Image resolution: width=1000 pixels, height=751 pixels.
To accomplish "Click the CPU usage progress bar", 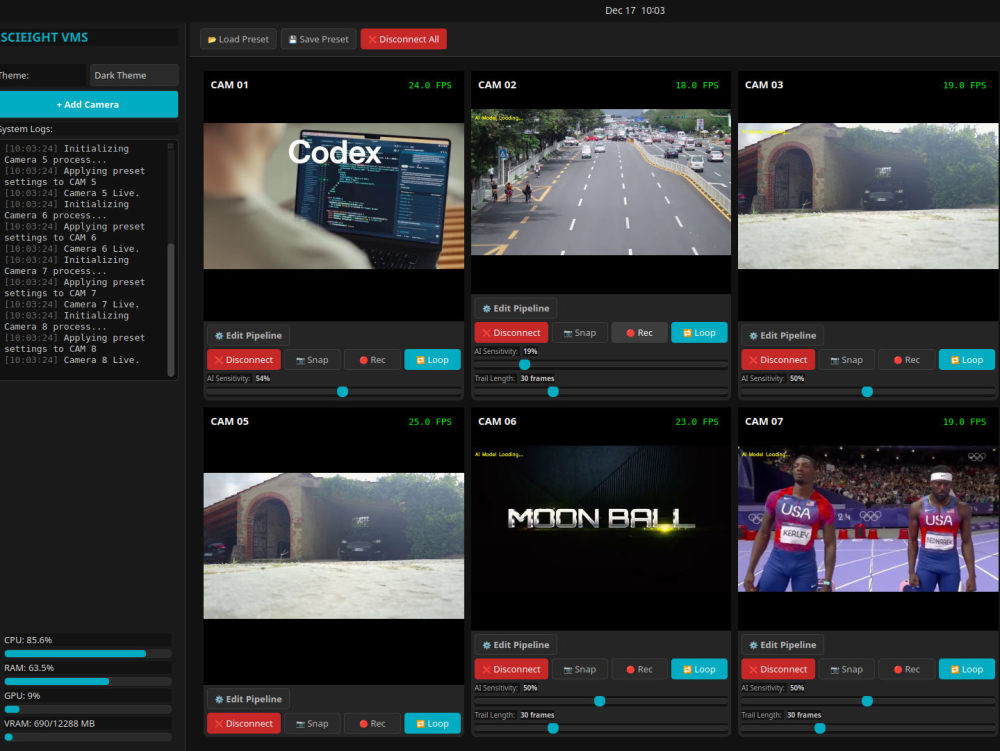I will [88, 653].
